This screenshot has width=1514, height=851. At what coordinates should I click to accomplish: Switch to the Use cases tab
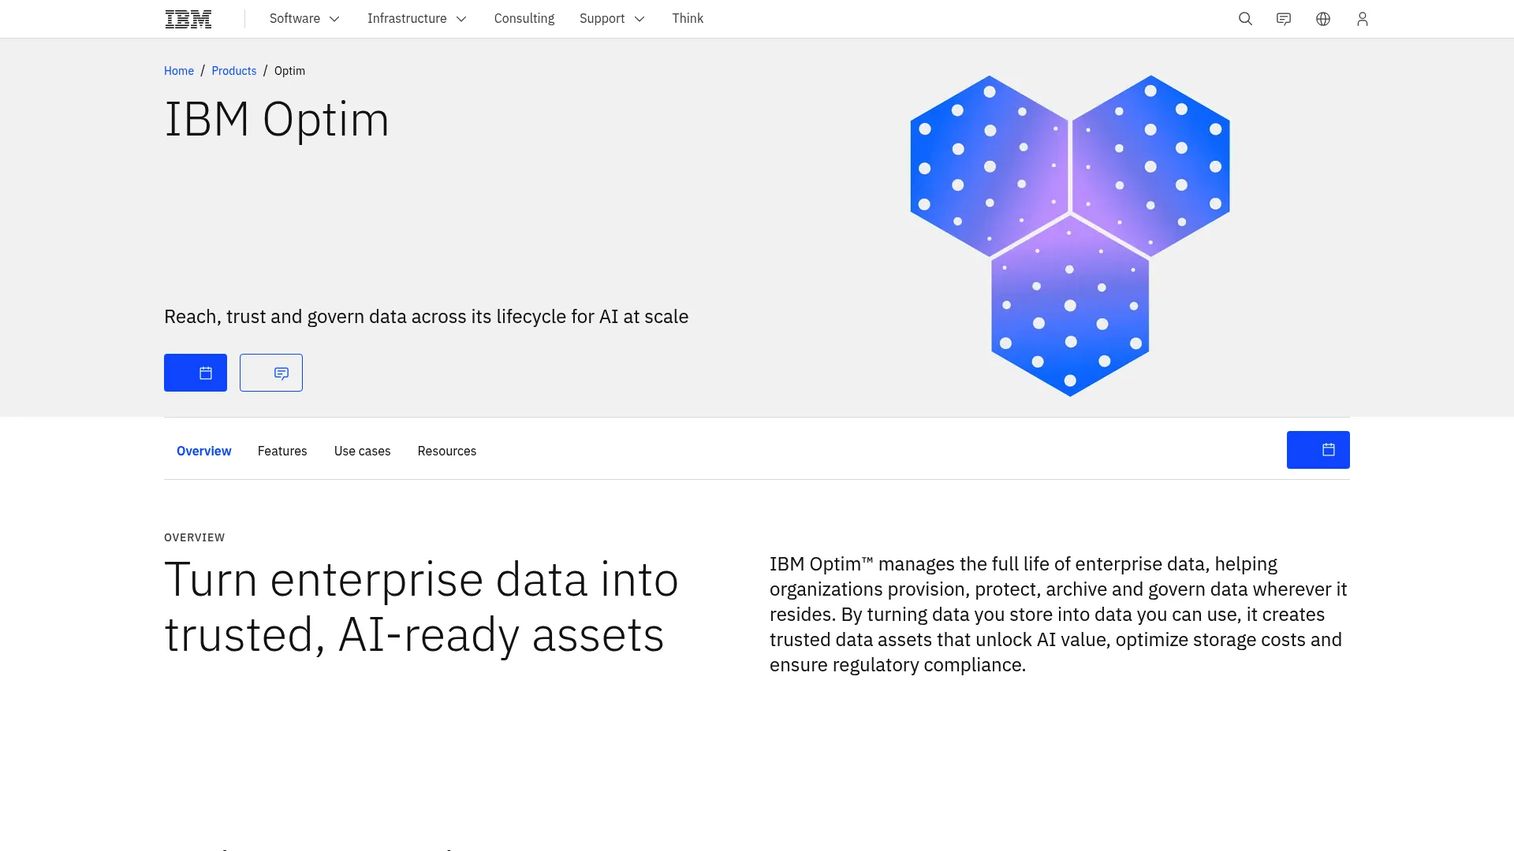[362, 451]
